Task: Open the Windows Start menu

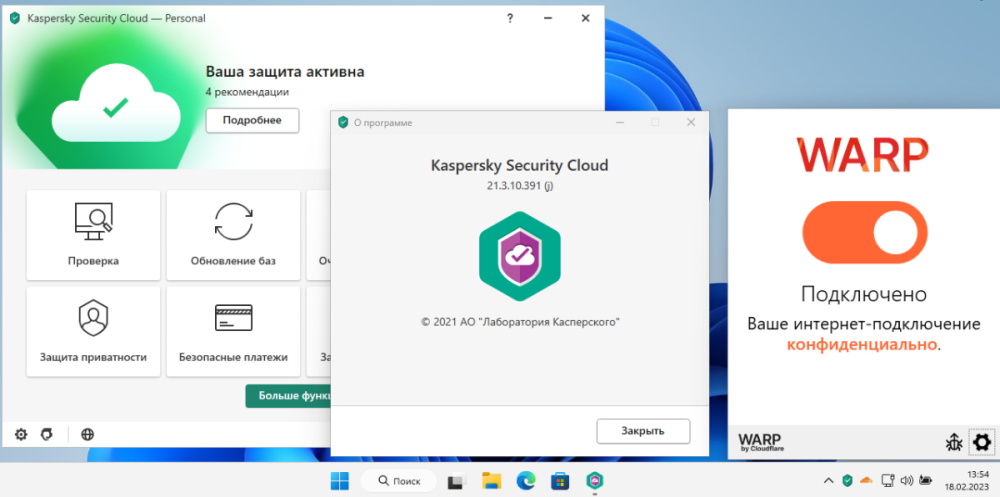Action: pos(339,480)
